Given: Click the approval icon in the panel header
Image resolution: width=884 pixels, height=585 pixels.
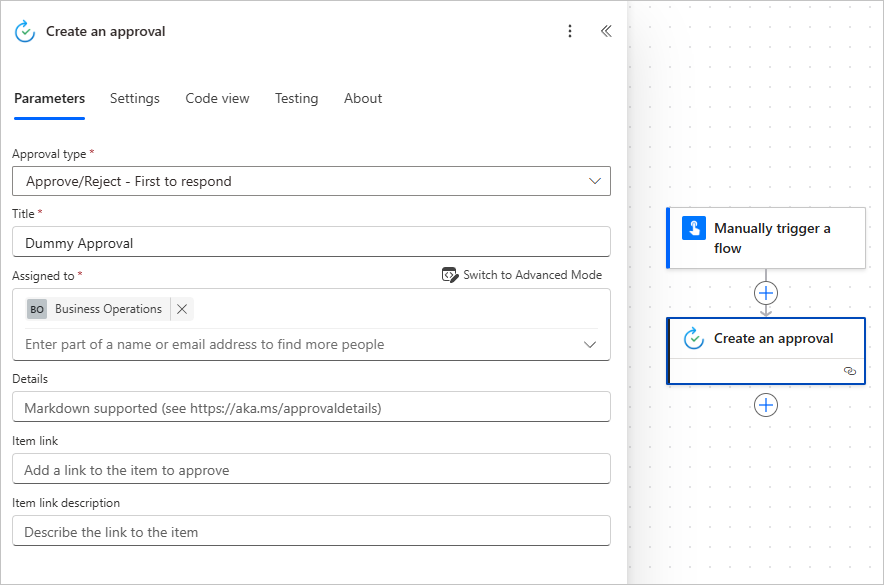Looking at the screenshot, I should click(25, 32).
